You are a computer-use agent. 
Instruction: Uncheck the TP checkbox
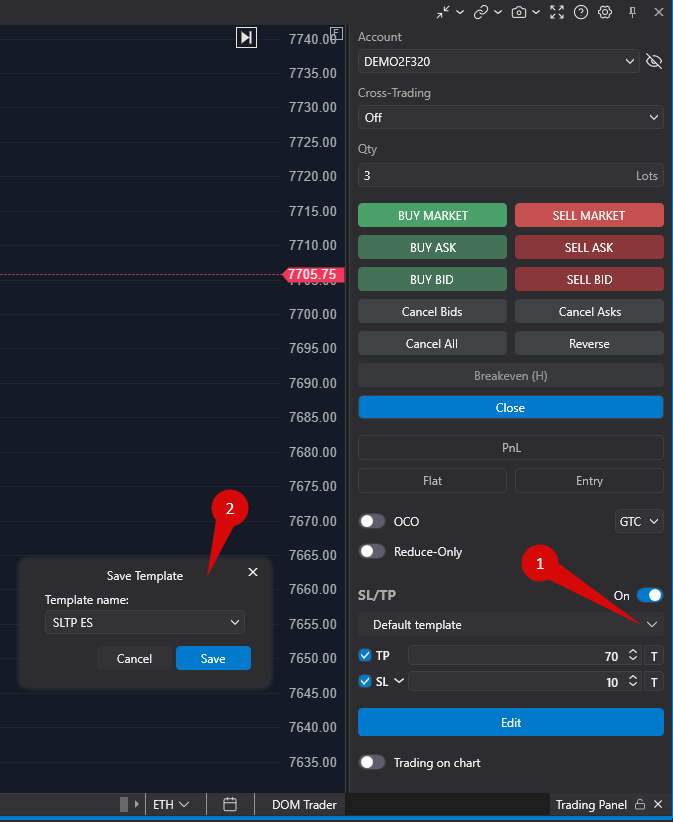tap(365, 655)
